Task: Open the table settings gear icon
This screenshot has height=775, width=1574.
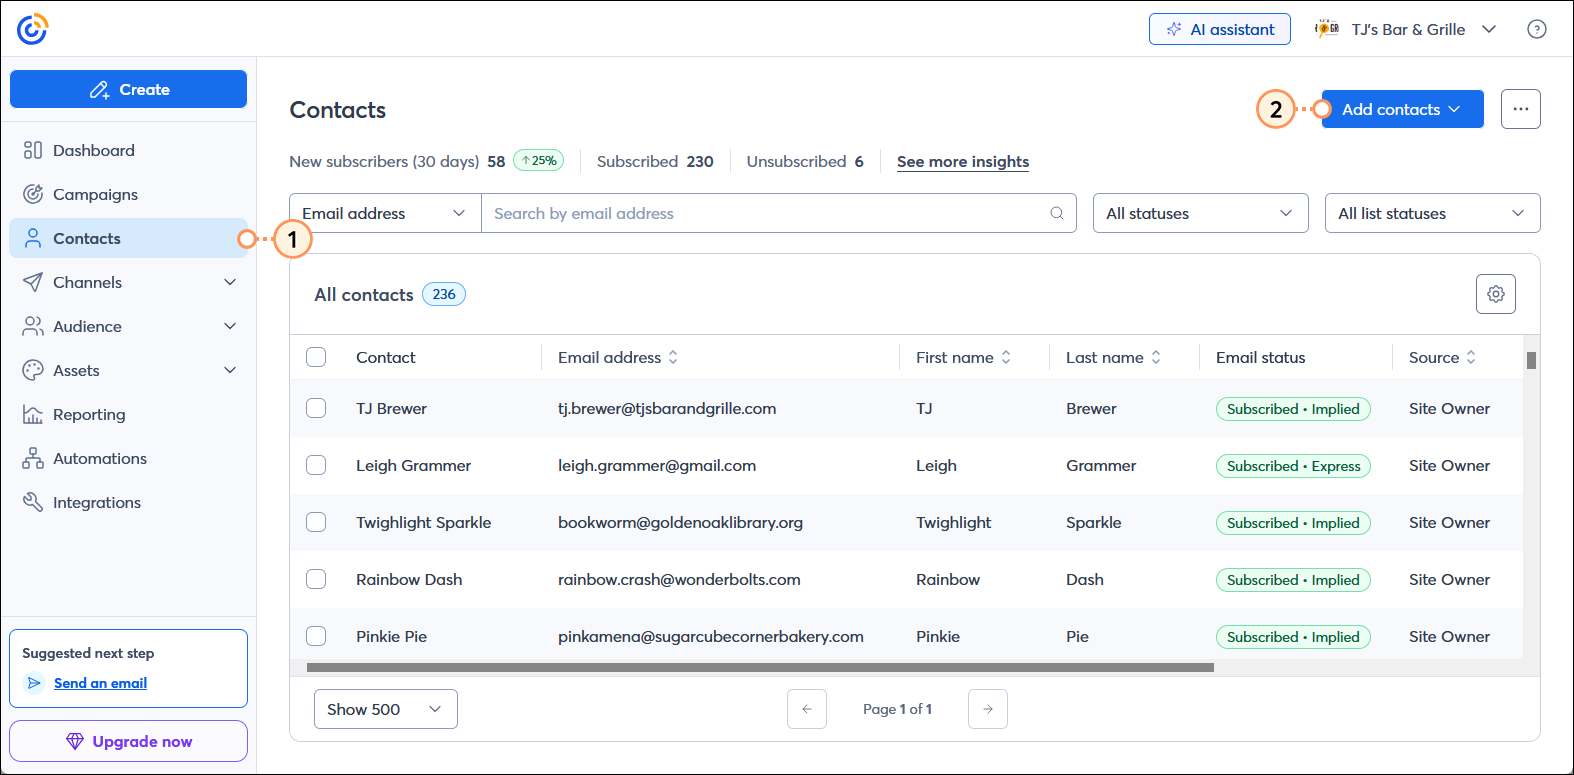Action: 1495,294
